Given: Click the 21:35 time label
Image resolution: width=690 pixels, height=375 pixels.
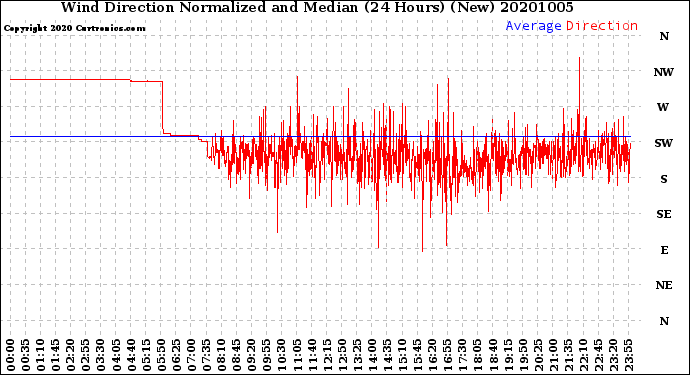Looking at the screenshot, I should [x=568, y=355].
